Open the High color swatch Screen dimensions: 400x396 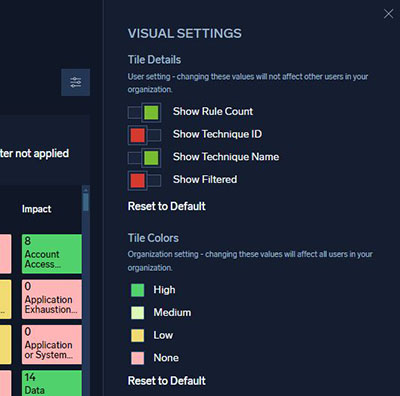(x=138, y=290)
